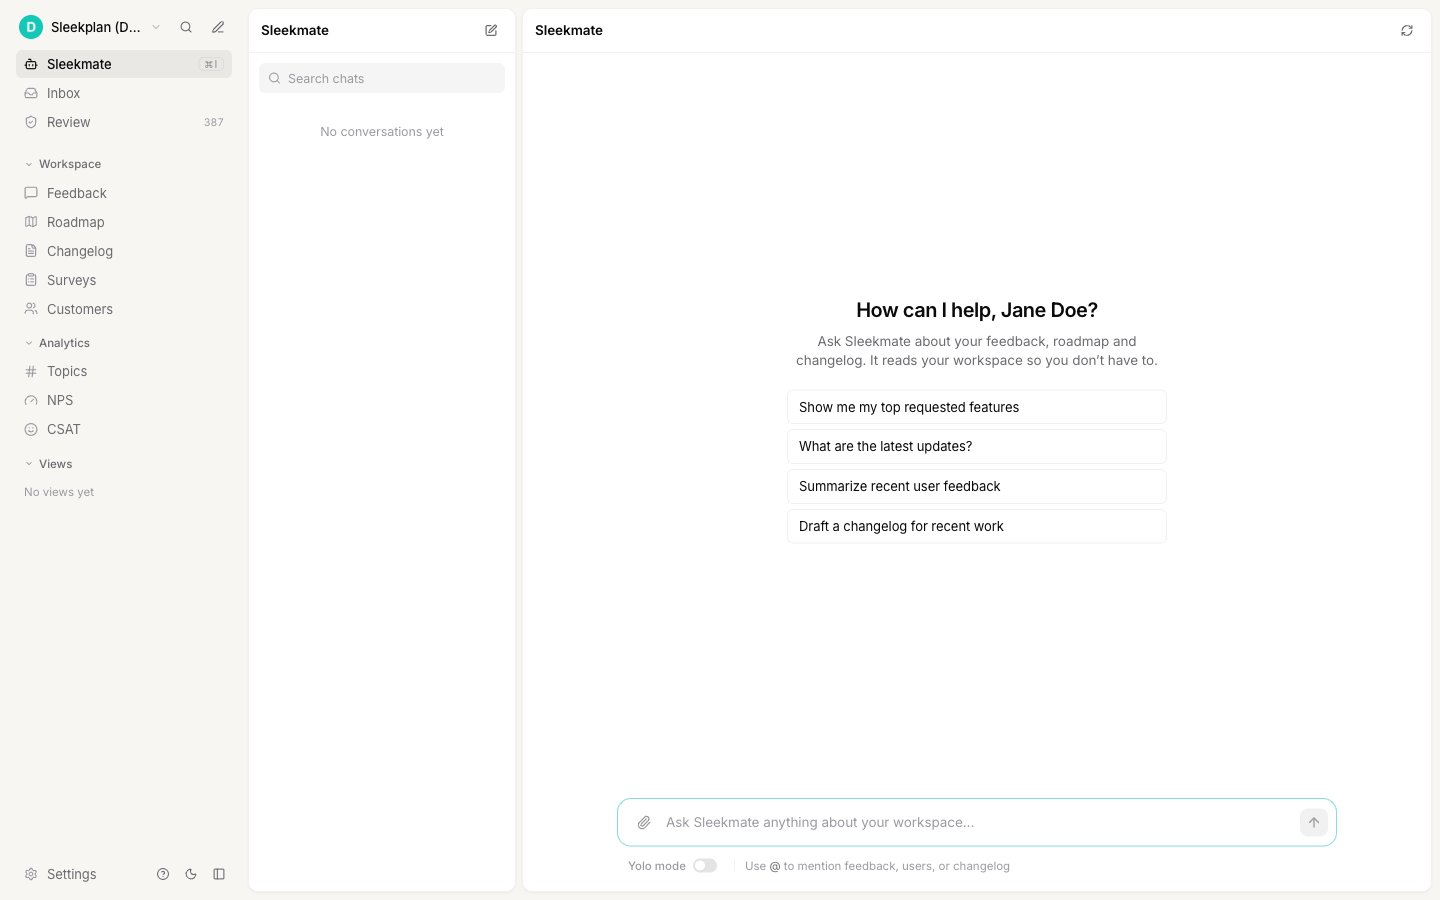Open the help question mark icon
This screenshot has width=1440, height=900.
click(163, 874)
